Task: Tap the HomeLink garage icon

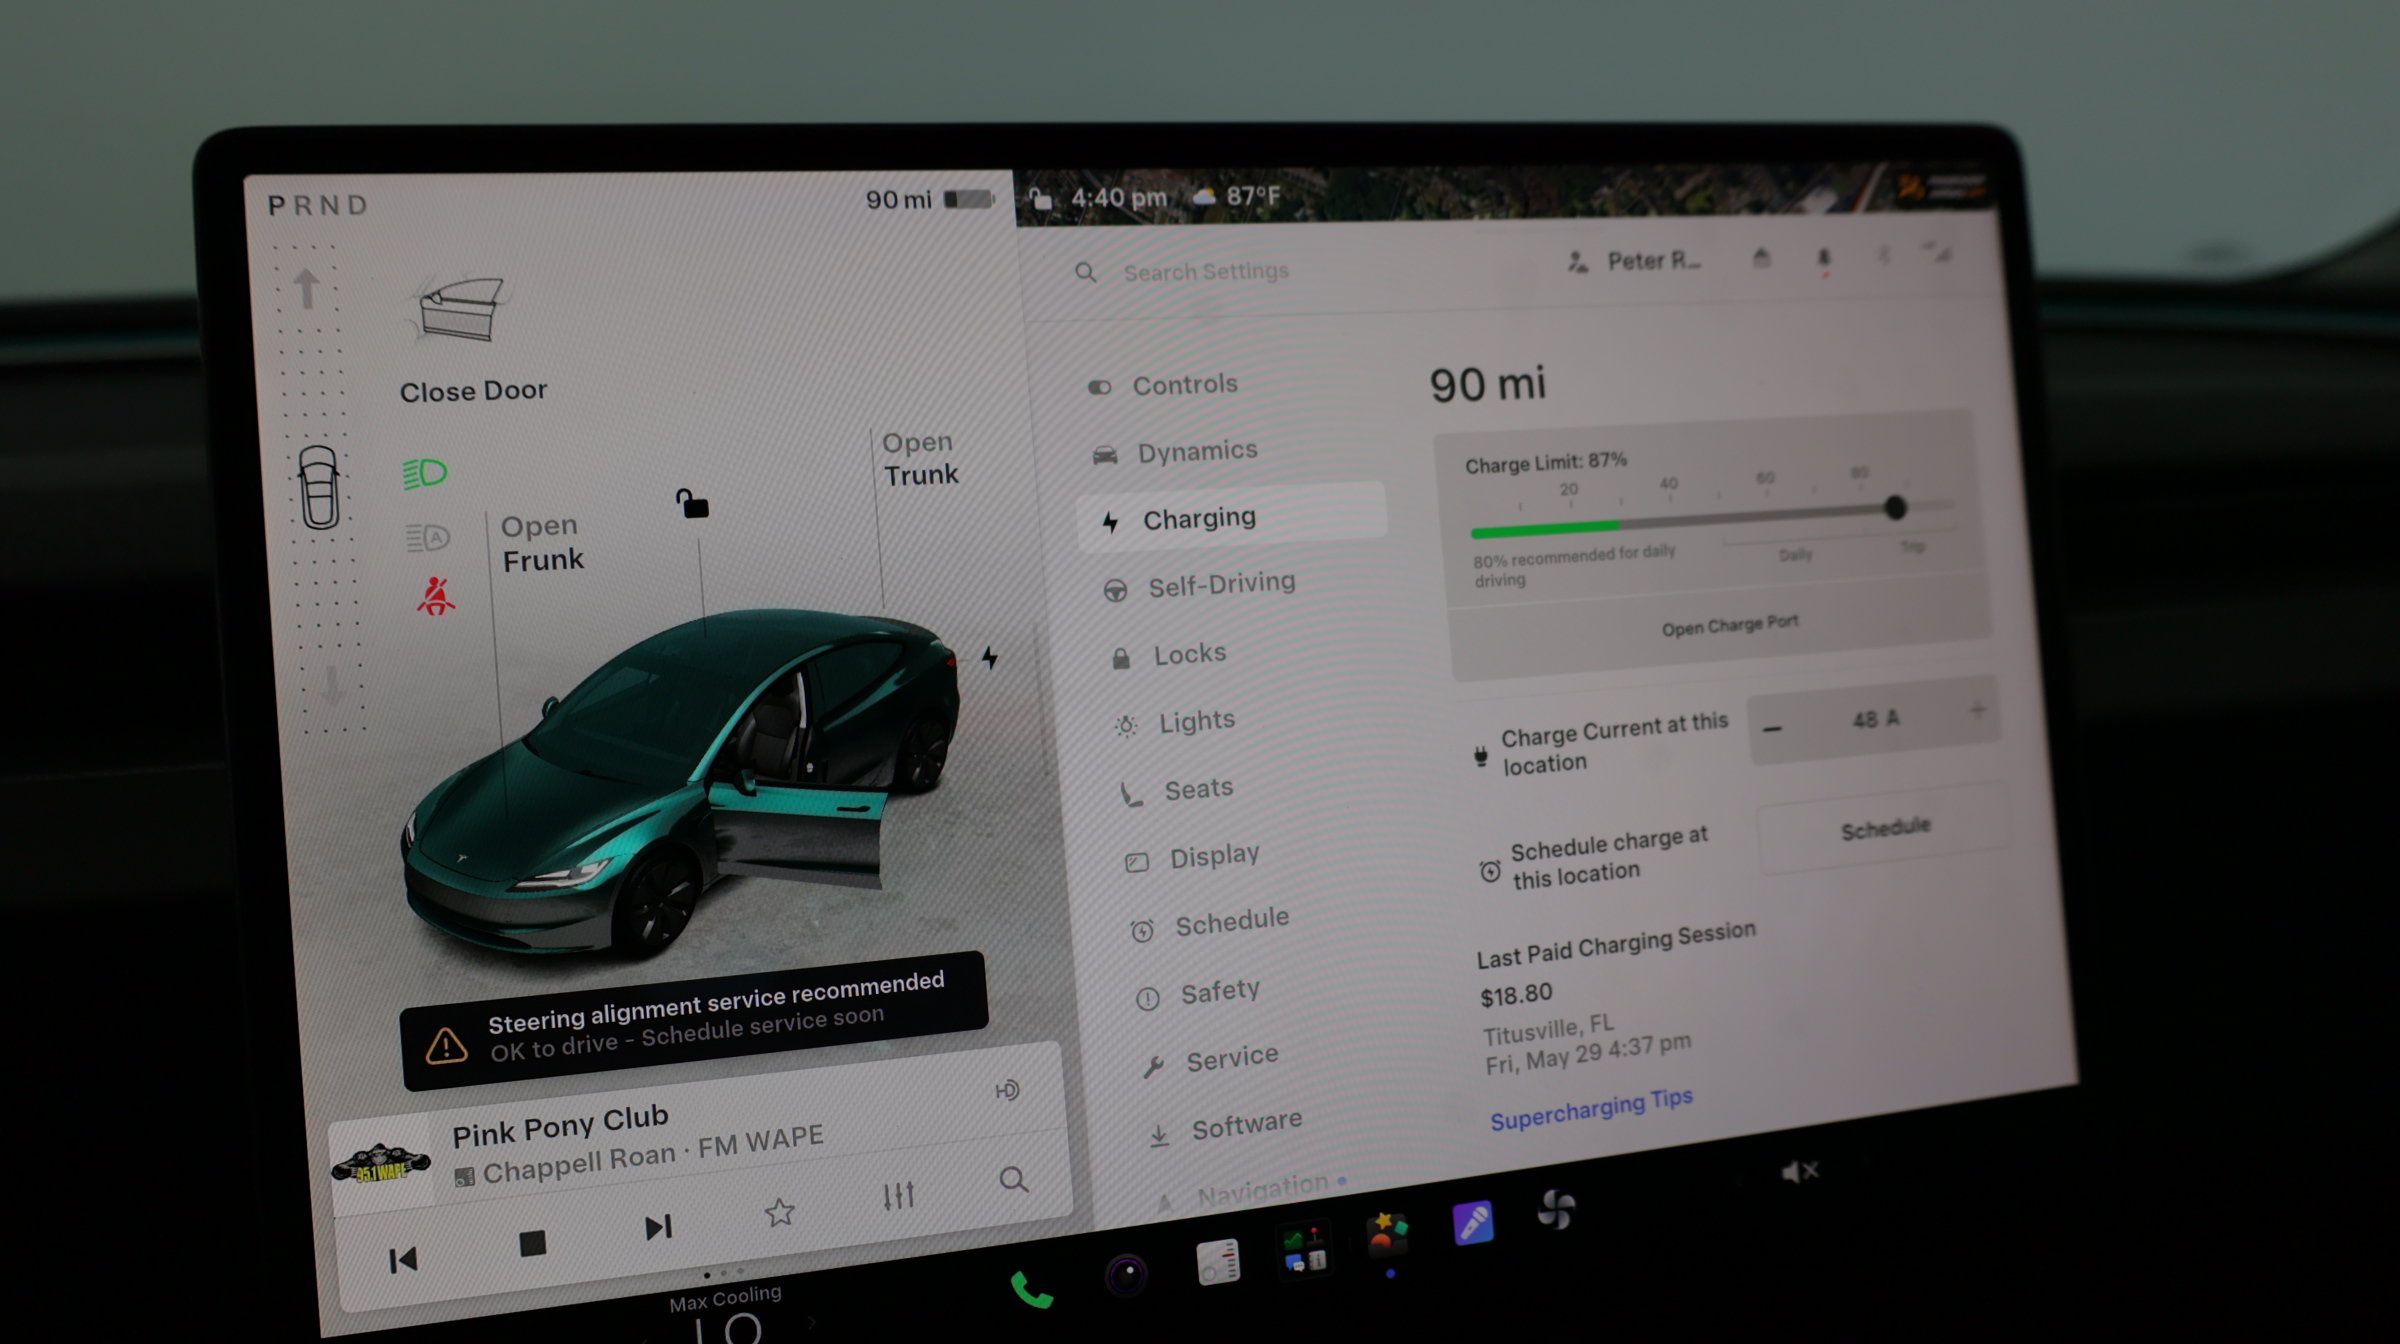Action: tap(1762, 258)
